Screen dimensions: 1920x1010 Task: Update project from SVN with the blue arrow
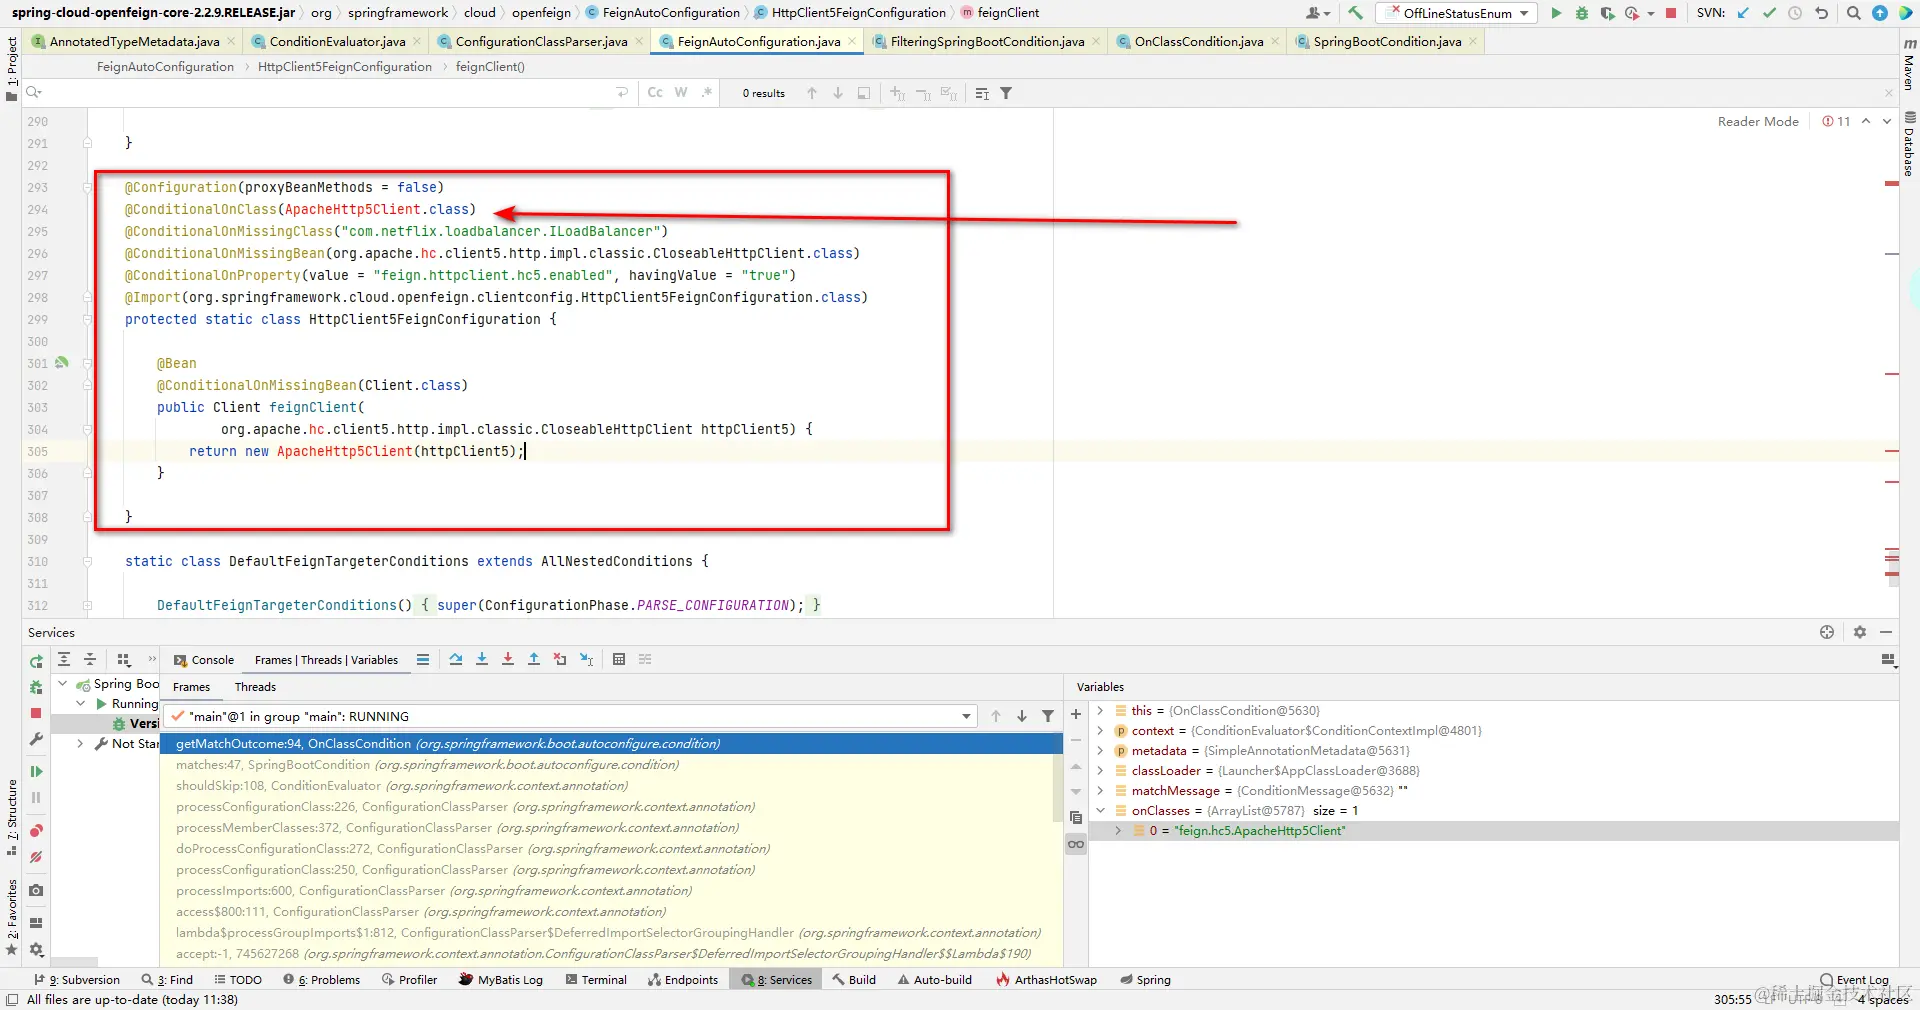1744,13
